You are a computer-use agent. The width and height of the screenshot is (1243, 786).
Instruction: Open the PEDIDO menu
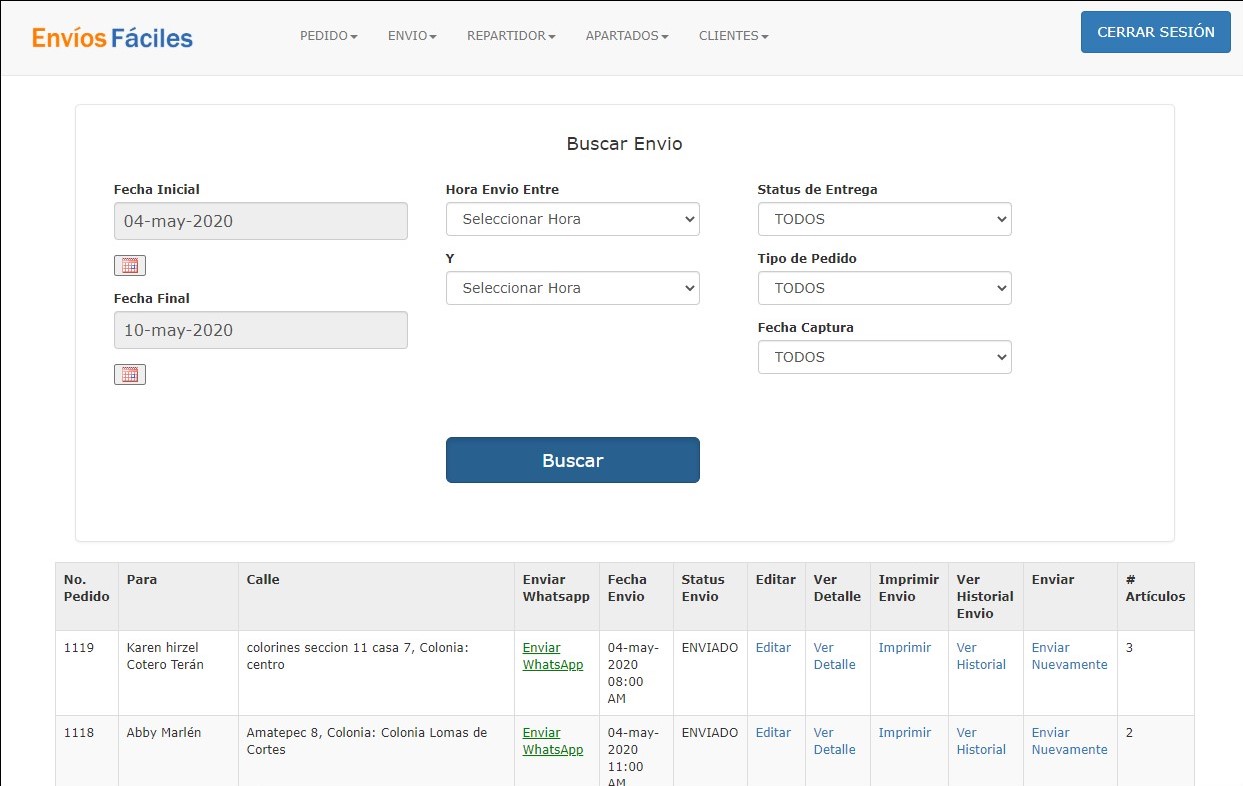[328, 36]
